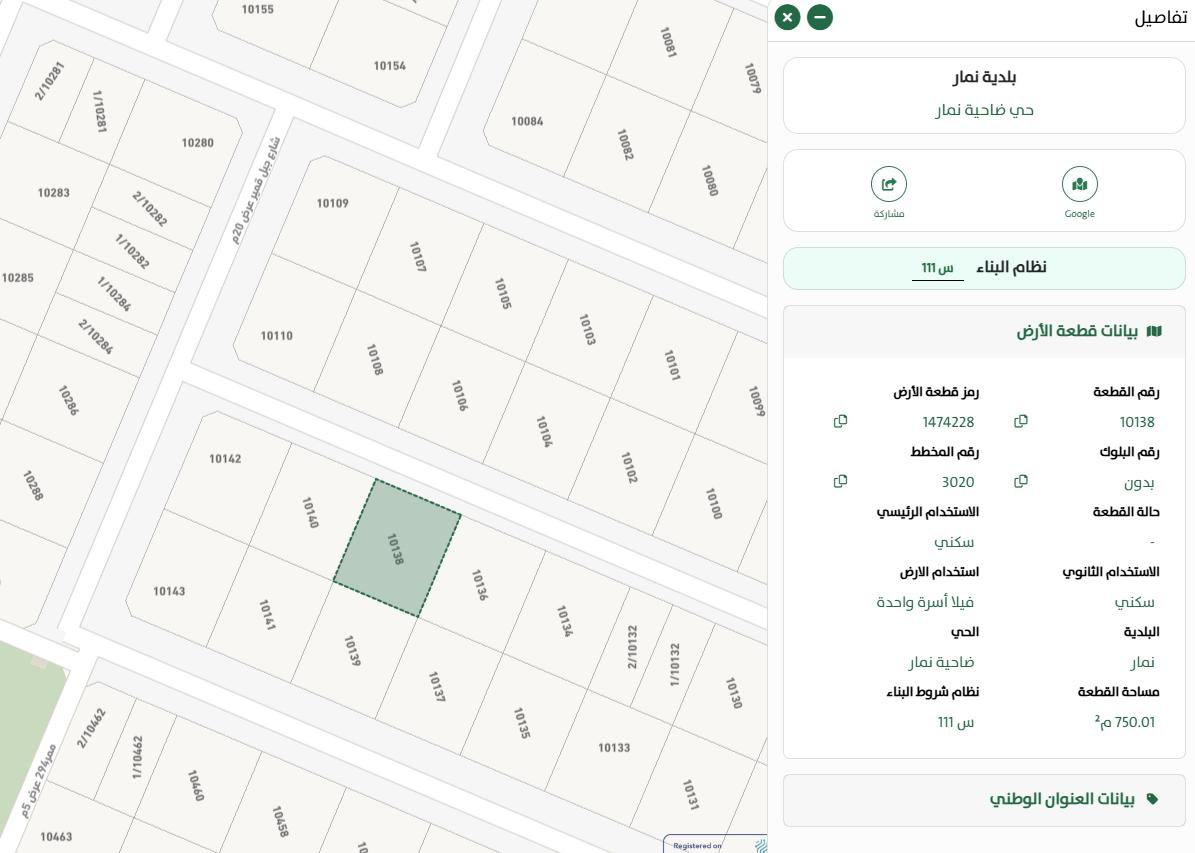
Task: Collapse the بيانات قطعة الأرض section
Action: point(984,332)
